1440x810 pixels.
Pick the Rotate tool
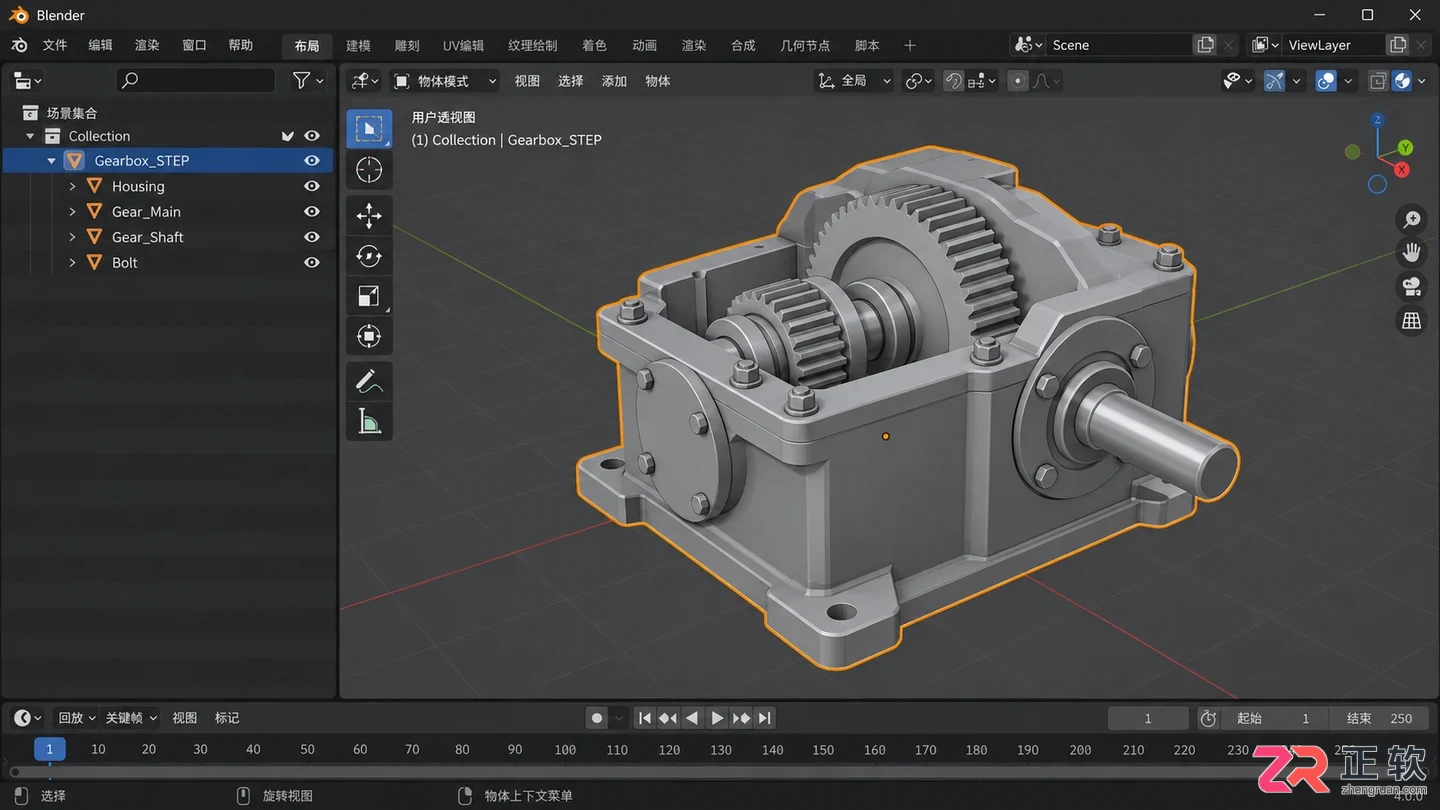point(369,256)
